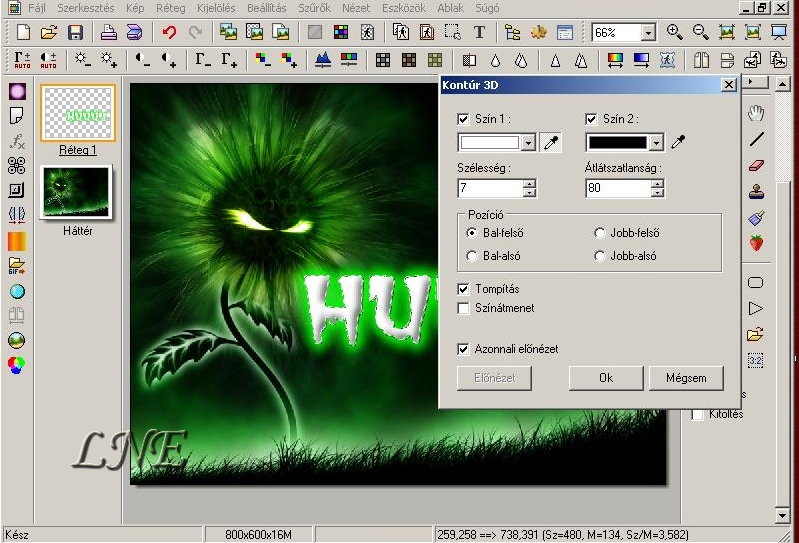The width and height of the screenshot is (799, 543).
Task: Toggle the Kitöltés checkbox behind the dialog
Action: 698,415
